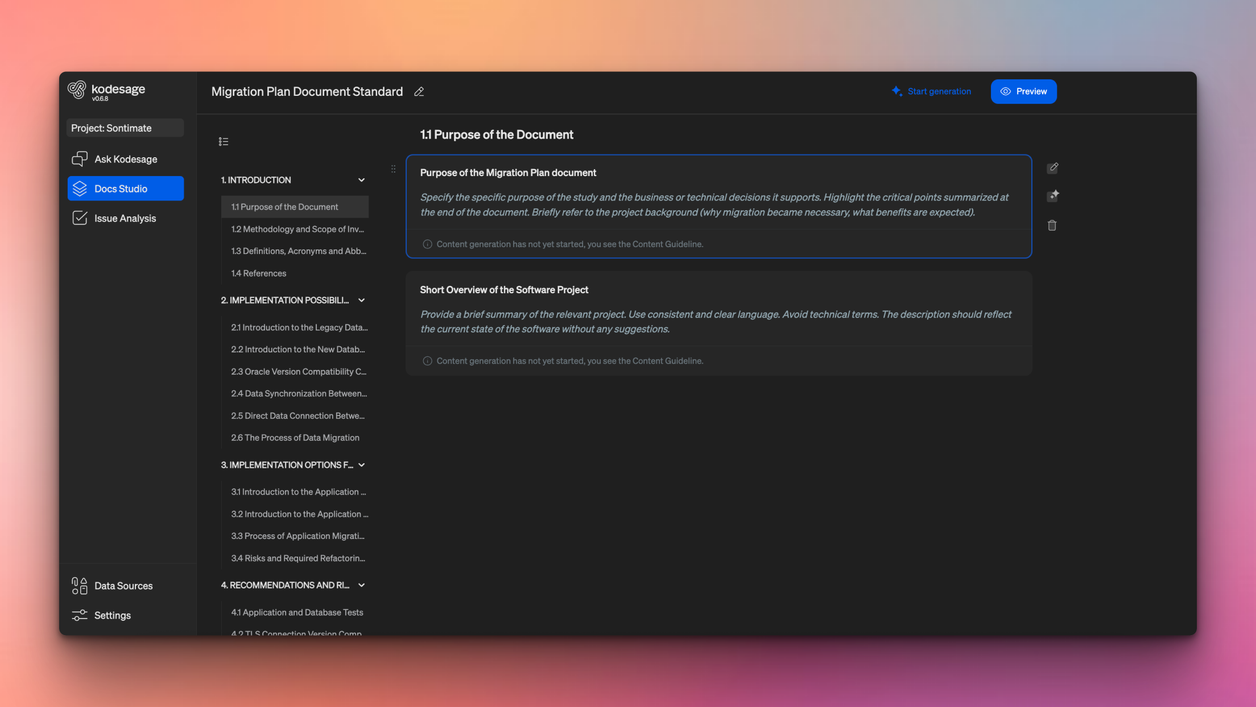Collapse the 2. IMPLEMENTATION POSSIBILI... section
The width and height of the screenshot is (1256, 707).
361,300
